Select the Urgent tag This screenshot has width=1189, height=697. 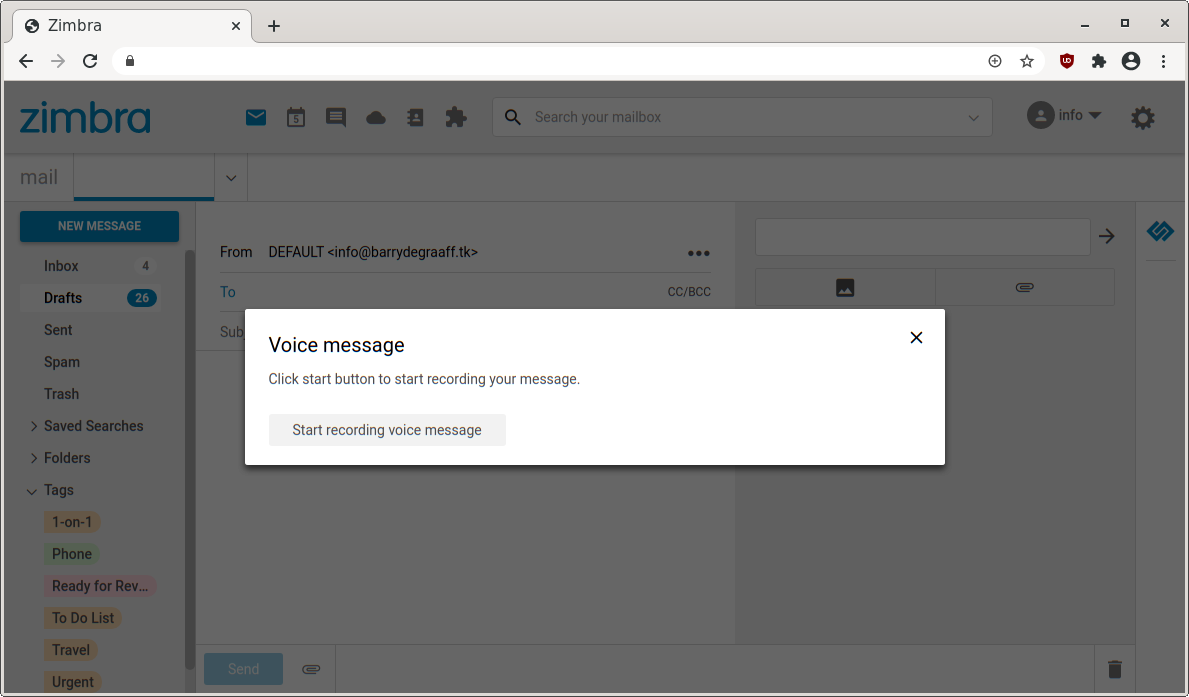click(x=73, y=681)
